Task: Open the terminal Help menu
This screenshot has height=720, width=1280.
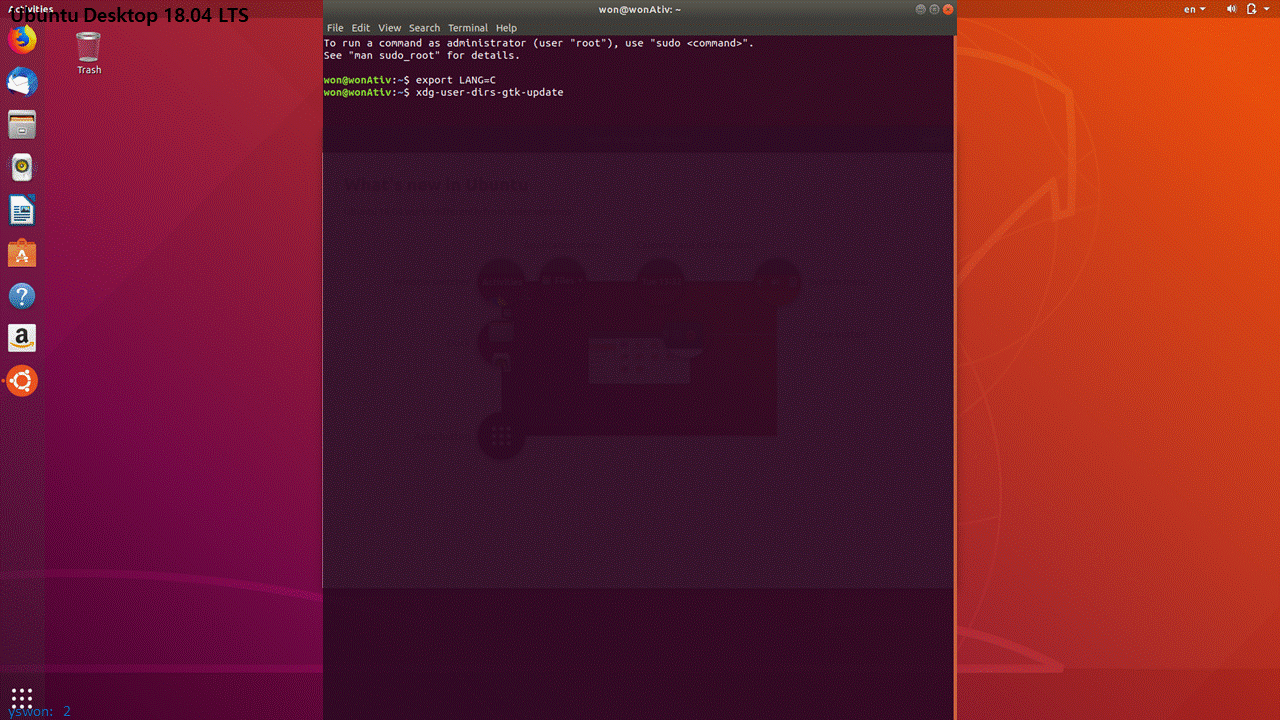Action: pos(506,28)
